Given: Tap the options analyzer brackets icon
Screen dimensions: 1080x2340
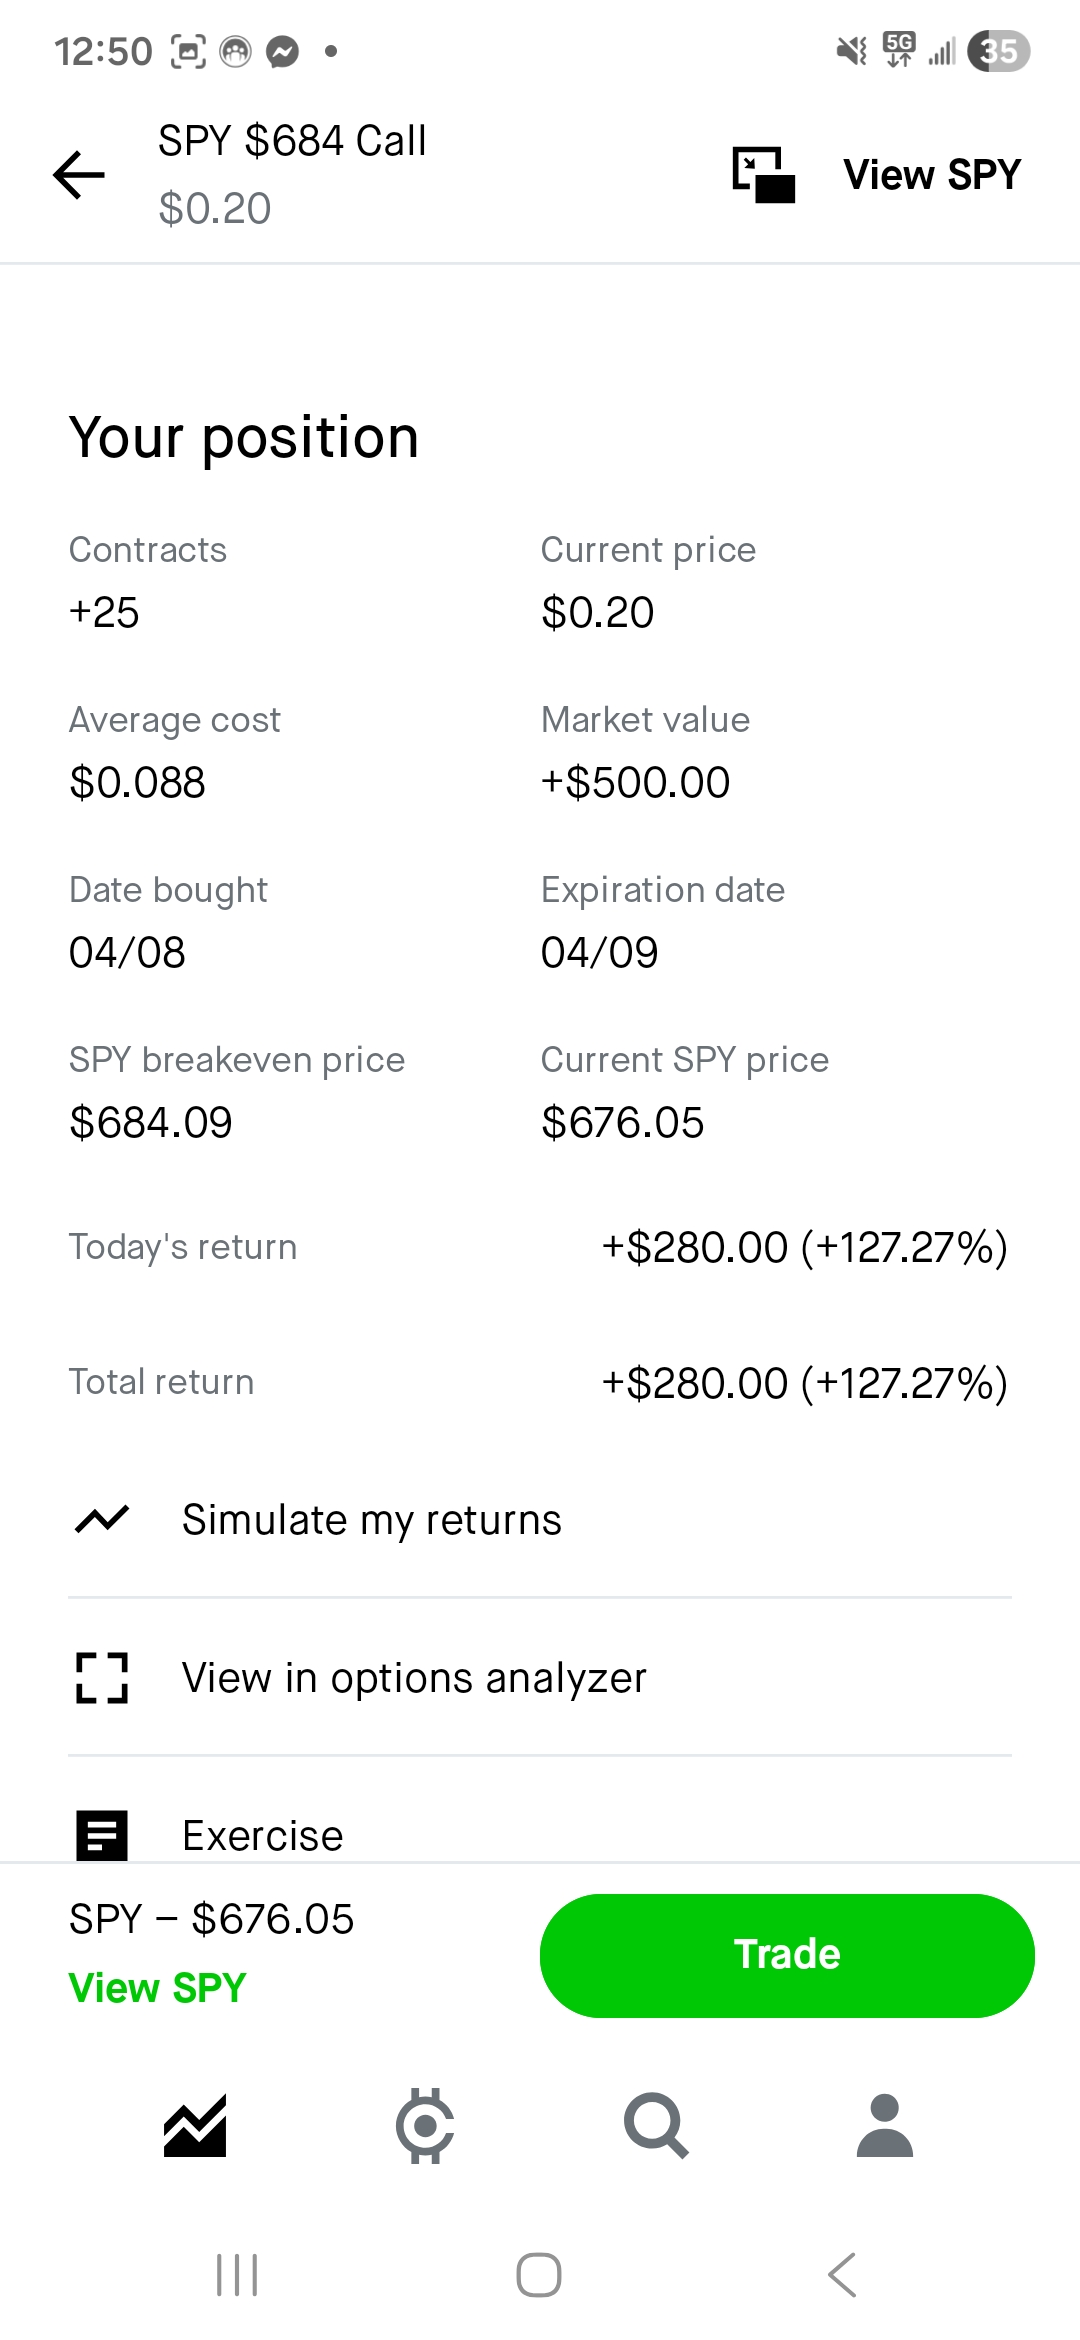Looking at the screenshot, I should click(x=102, y=1678).
